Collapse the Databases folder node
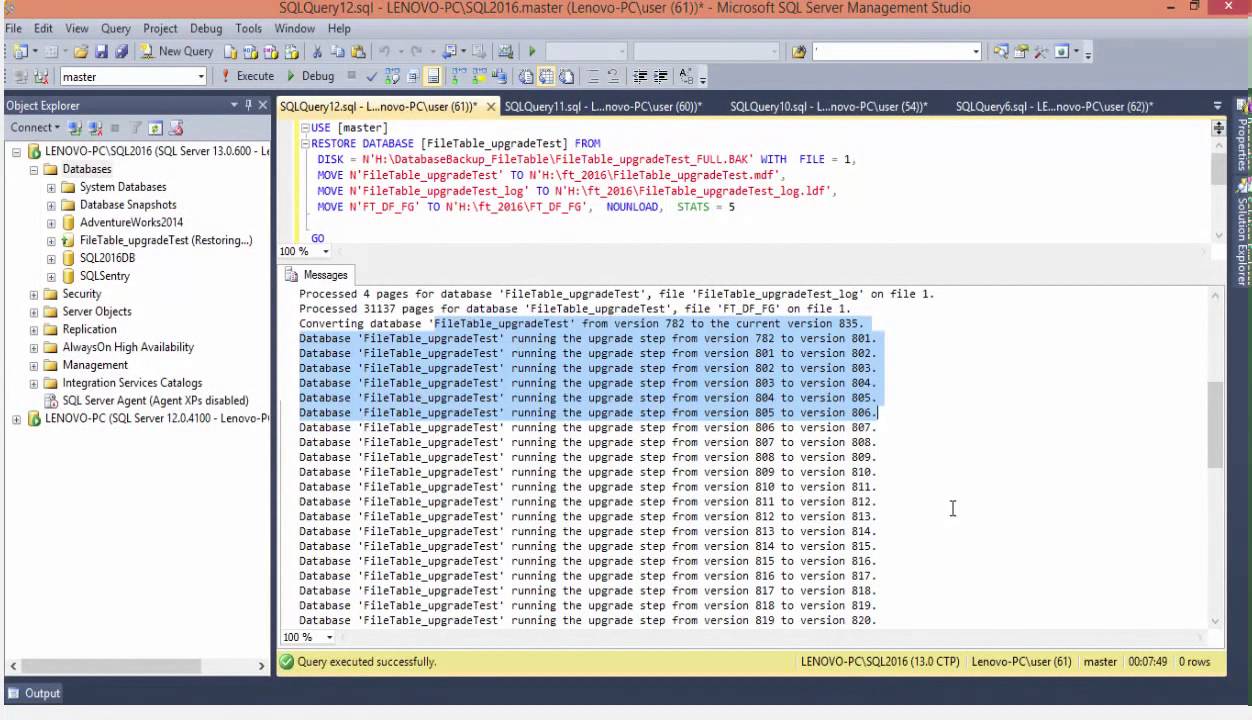The image size is (1252, 720). click(33, 169)
